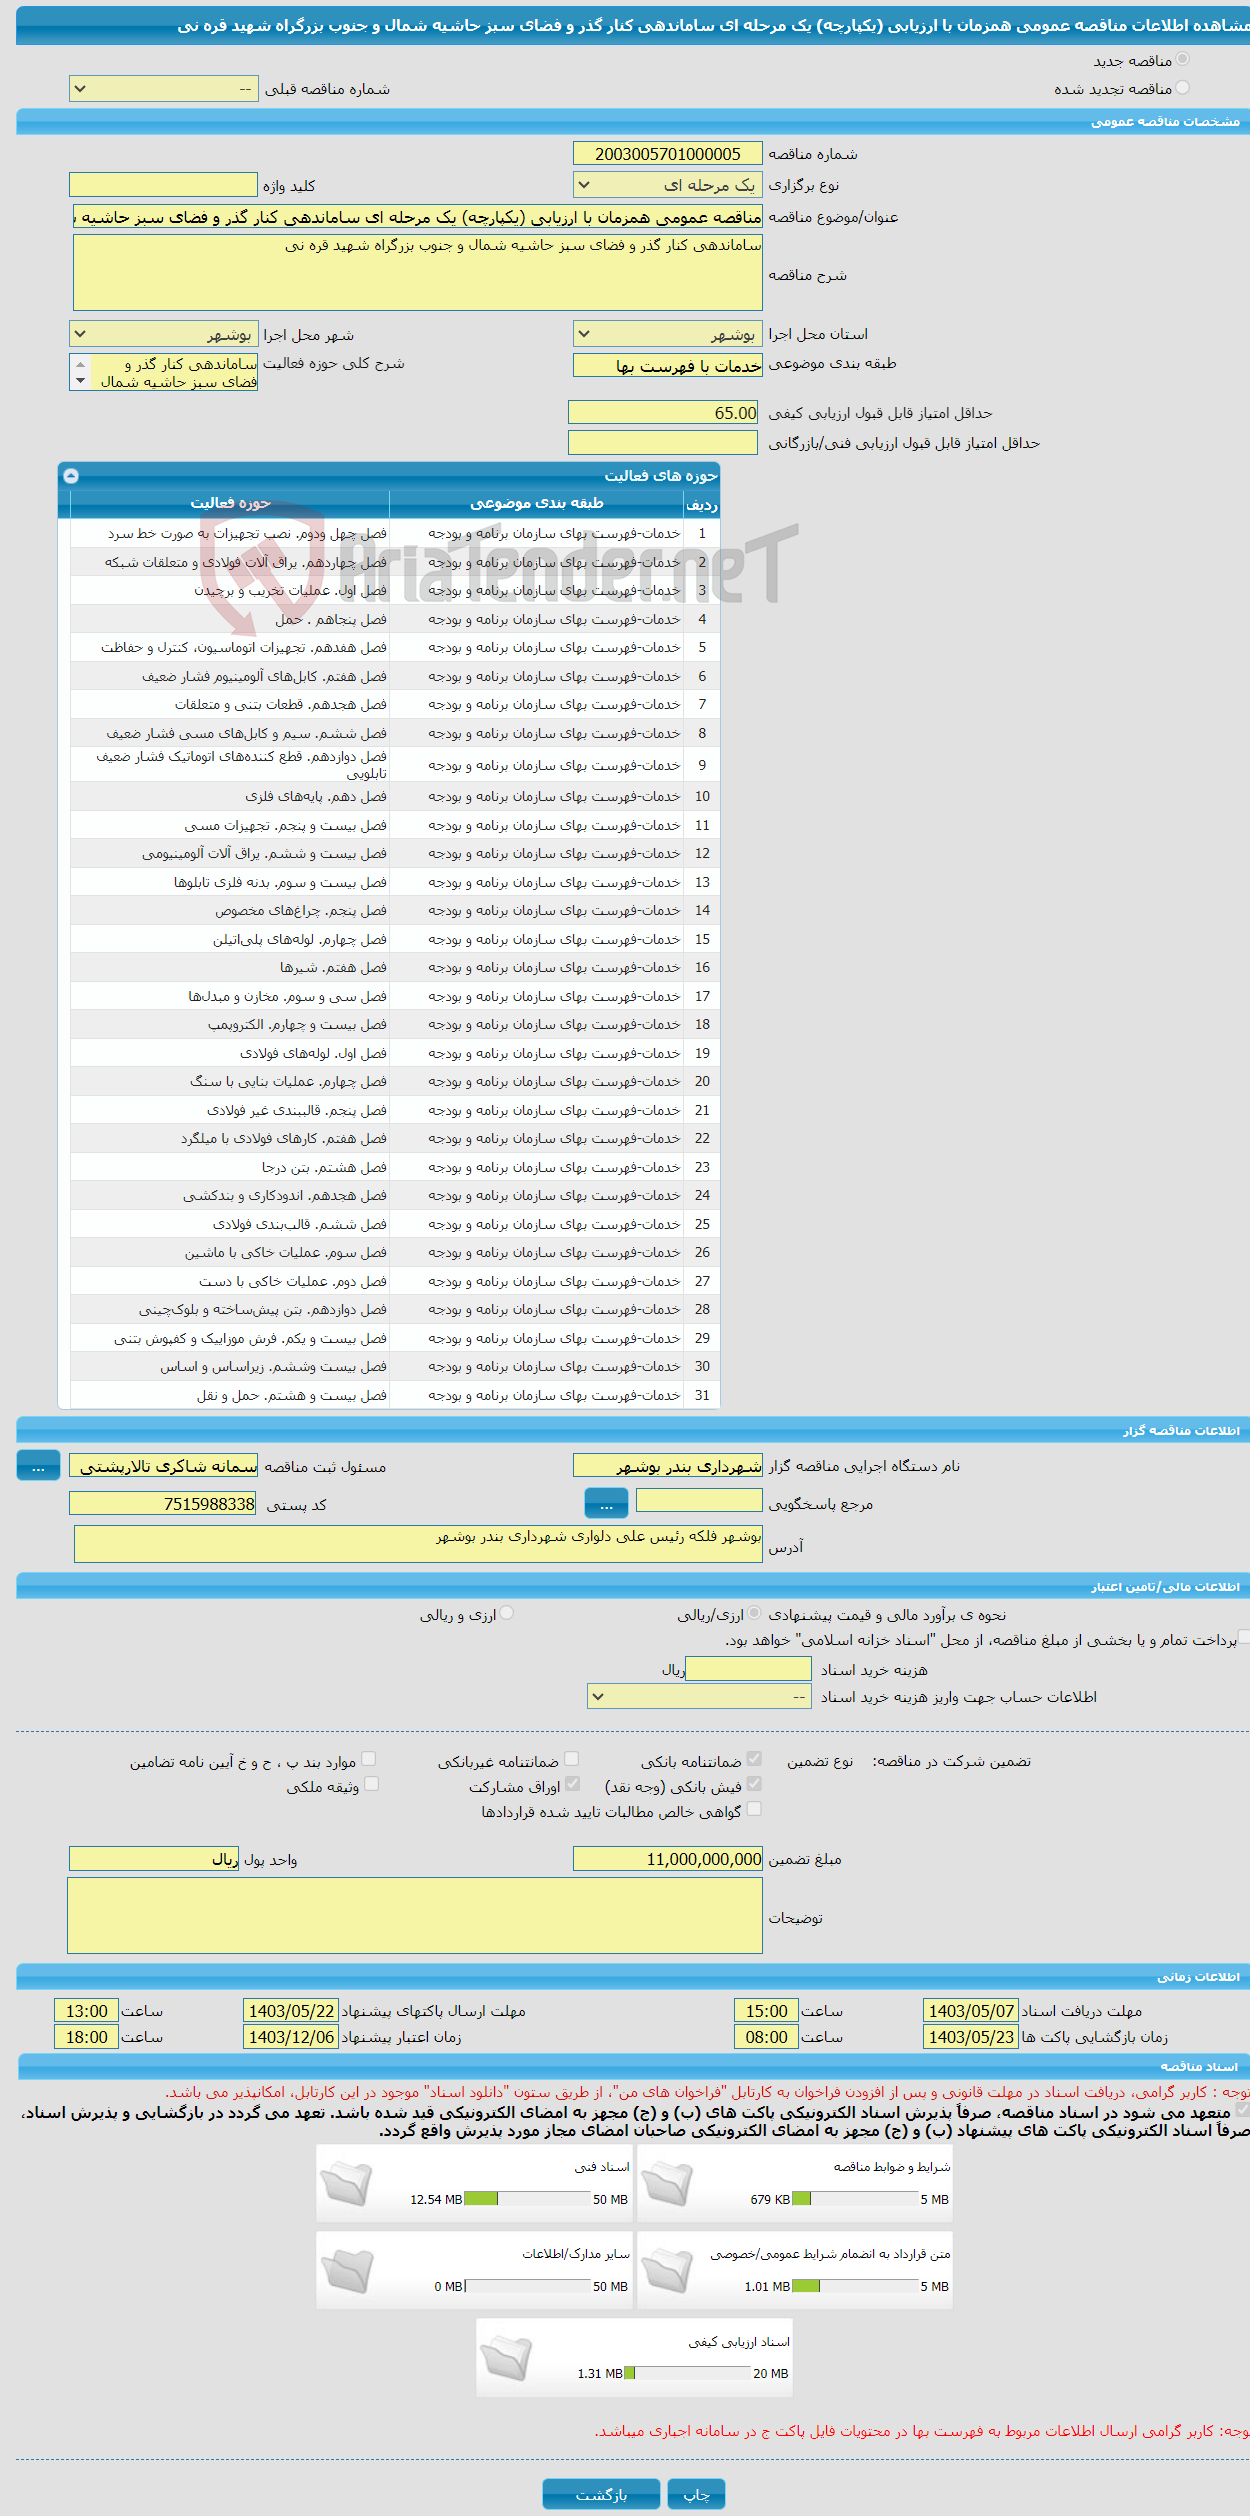Open the نوع برگزاری dropdown

point(668,185)
